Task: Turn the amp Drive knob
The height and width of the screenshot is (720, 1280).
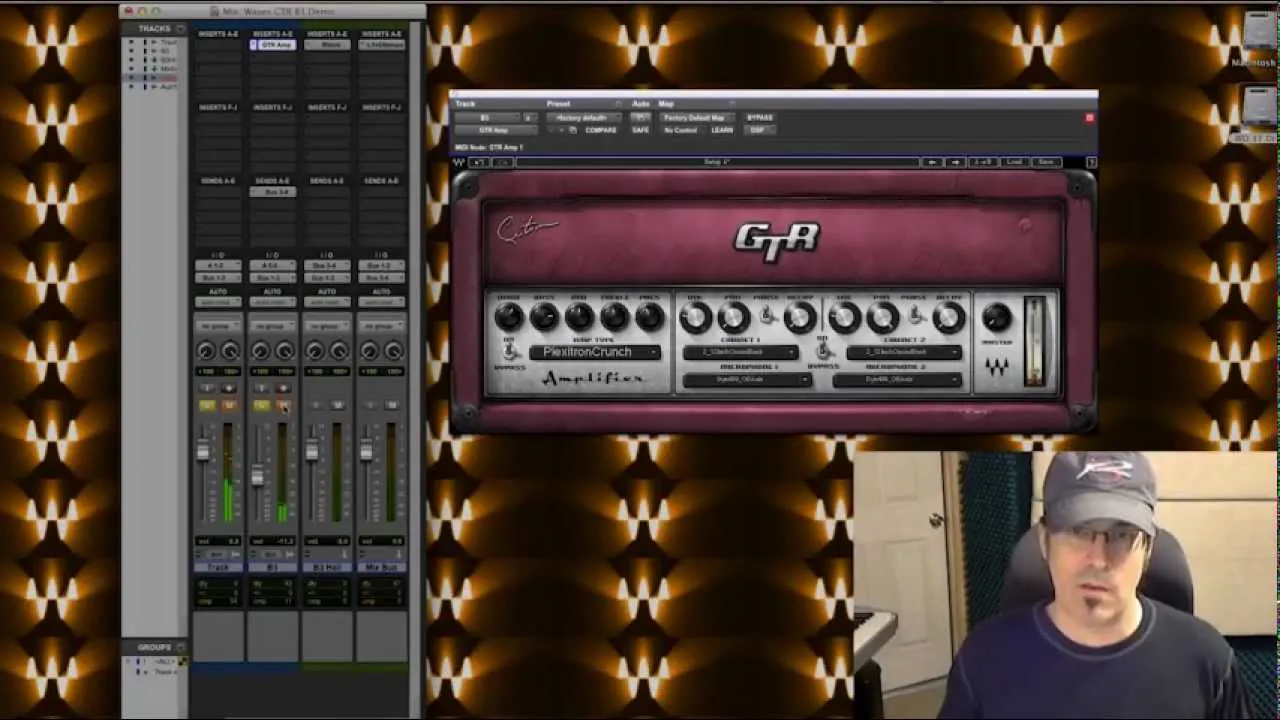Action: pyautogui.click(x=508, y=317)
